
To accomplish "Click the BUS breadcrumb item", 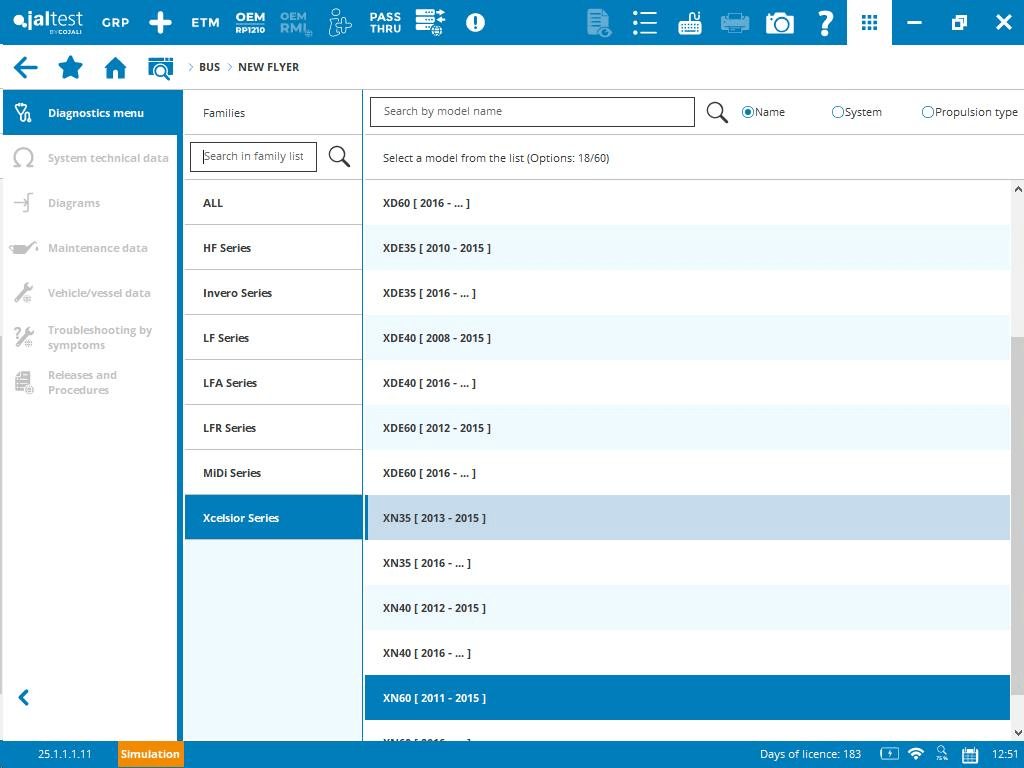I will (x=209, y=67).
